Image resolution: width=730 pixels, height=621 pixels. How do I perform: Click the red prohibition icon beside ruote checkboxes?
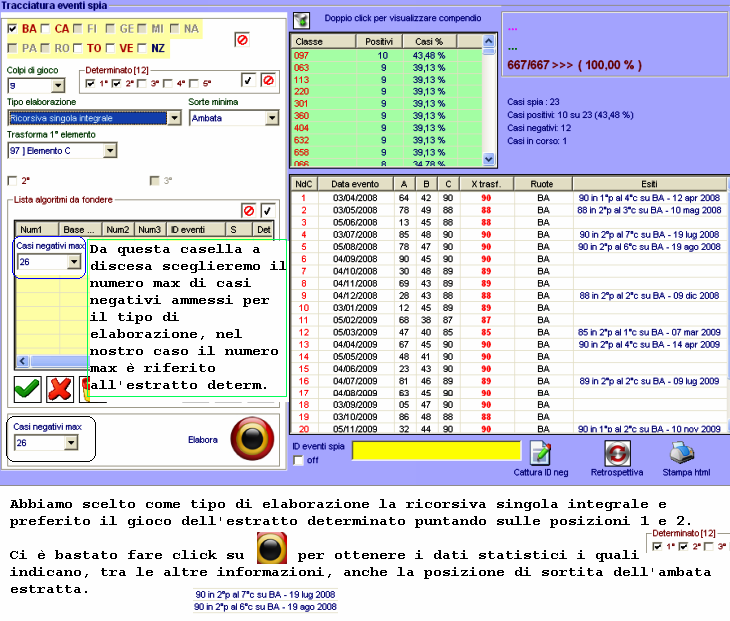click(x=242, y=40)
